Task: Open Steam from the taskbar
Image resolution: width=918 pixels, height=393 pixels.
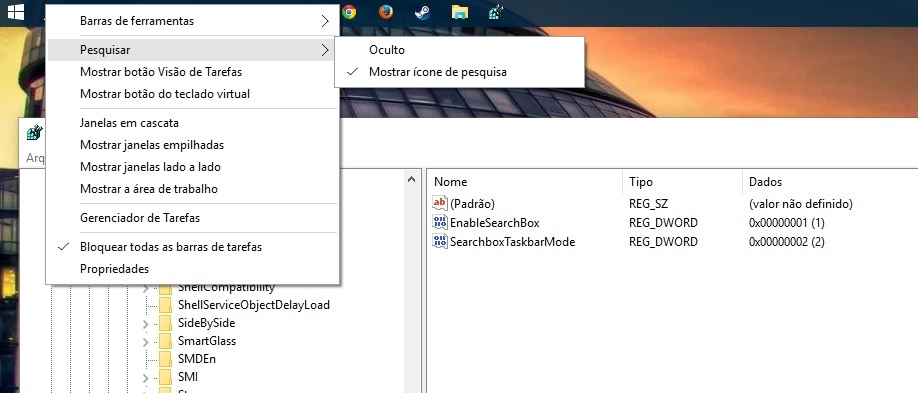Action: 423,12
